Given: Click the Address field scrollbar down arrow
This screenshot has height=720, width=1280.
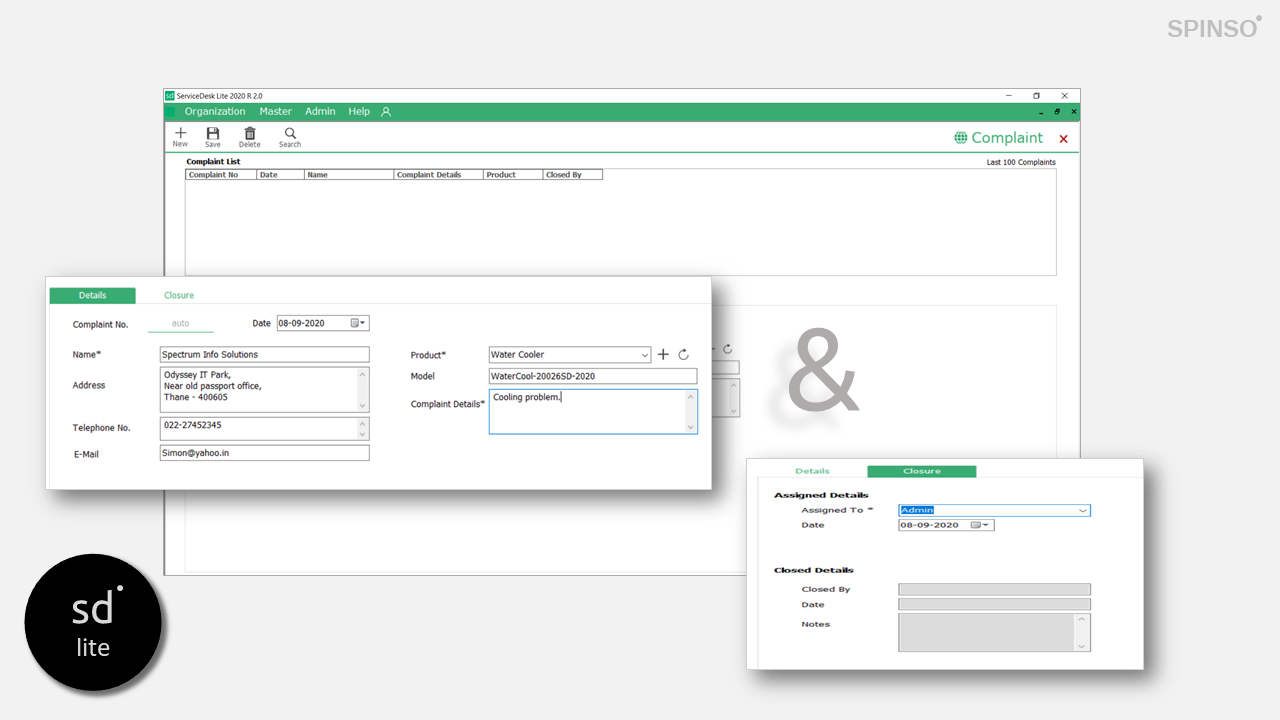Looking at the screenshot, I should tap(362, 406).
